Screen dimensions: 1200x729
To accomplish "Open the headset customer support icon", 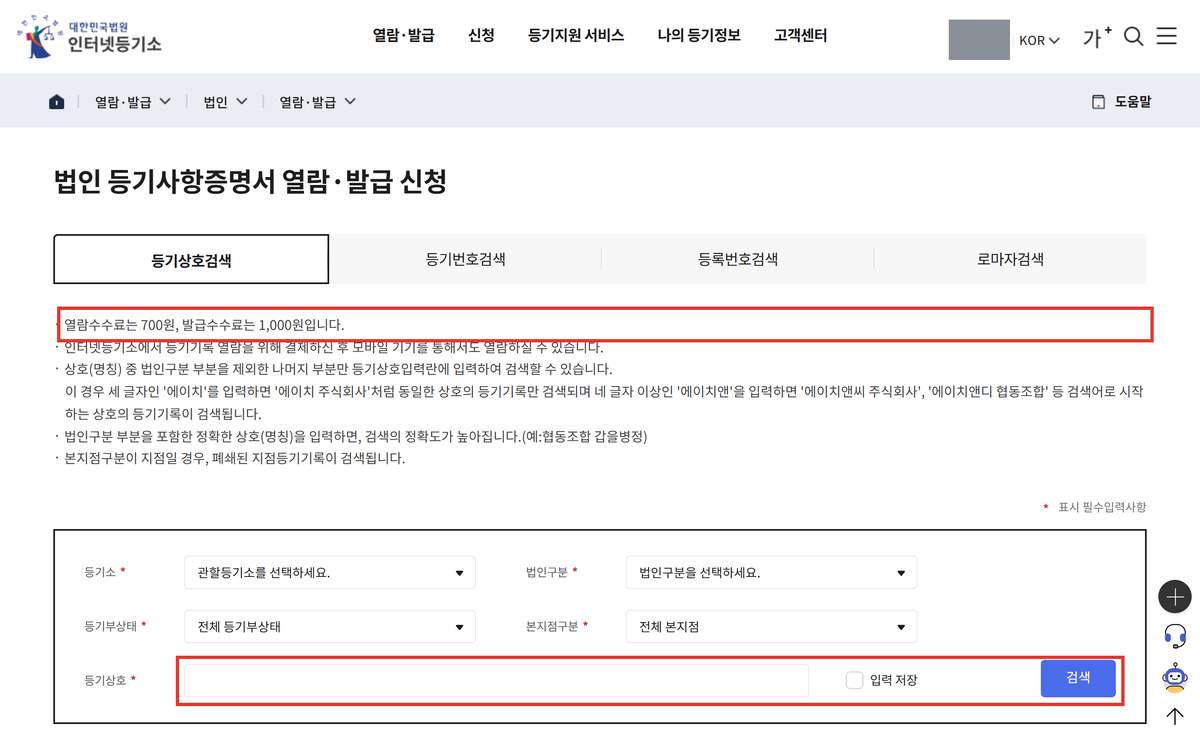I will pyautogui.click(x=1175, y=636).
